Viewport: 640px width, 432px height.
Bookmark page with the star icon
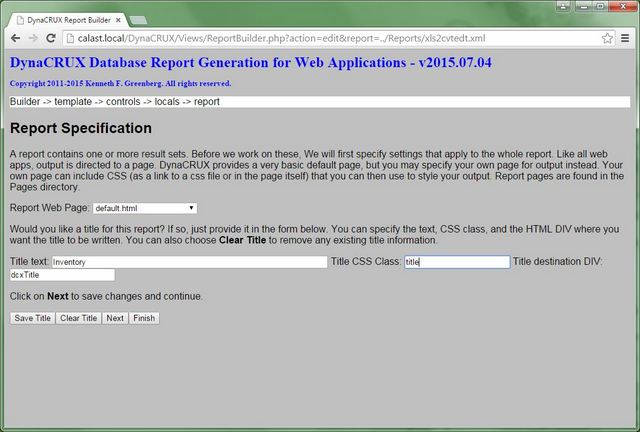coord(607,38)
